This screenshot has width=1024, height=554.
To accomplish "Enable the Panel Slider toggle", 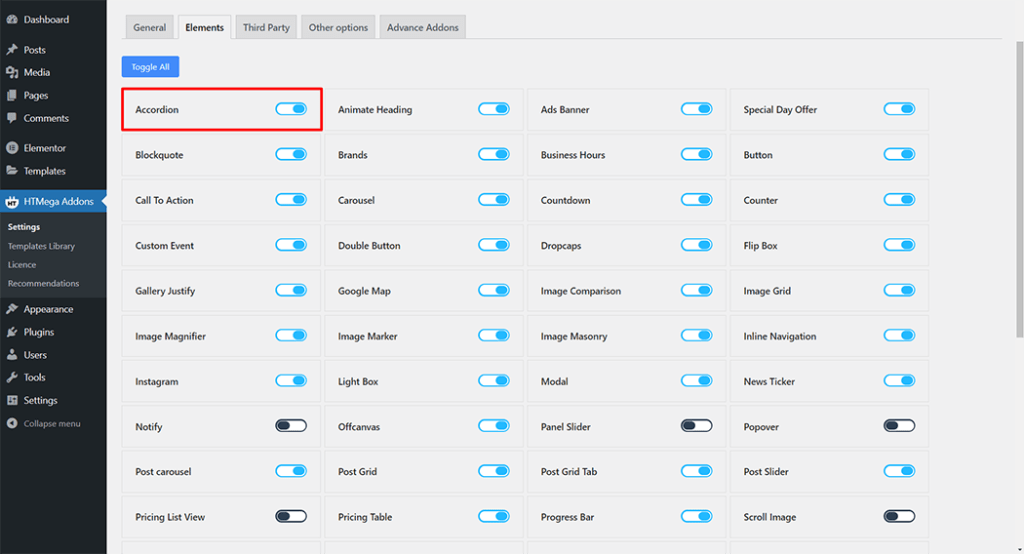I will tap(696, 426).
